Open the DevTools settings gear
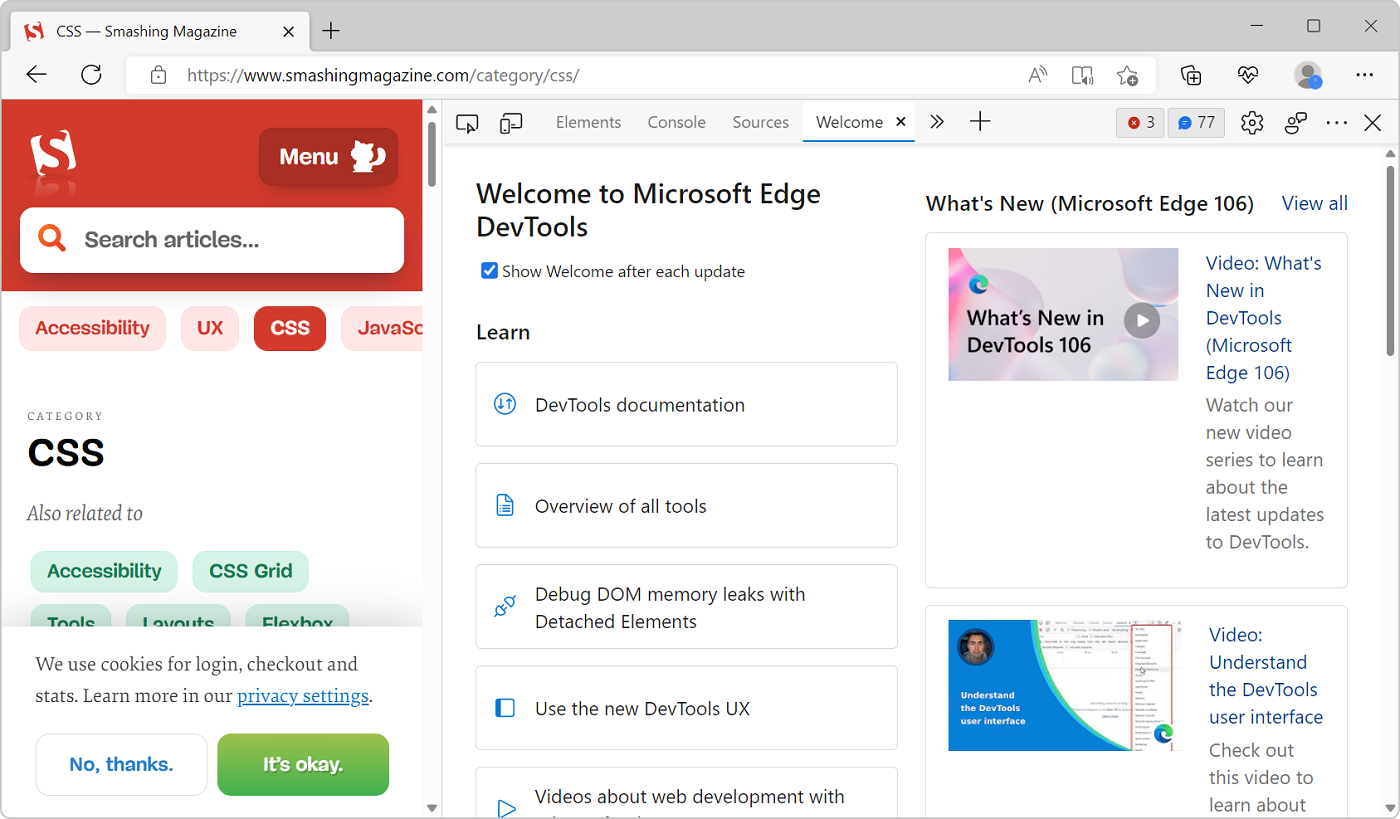Screen dimensions: 1400x819 click(1251, 122)
